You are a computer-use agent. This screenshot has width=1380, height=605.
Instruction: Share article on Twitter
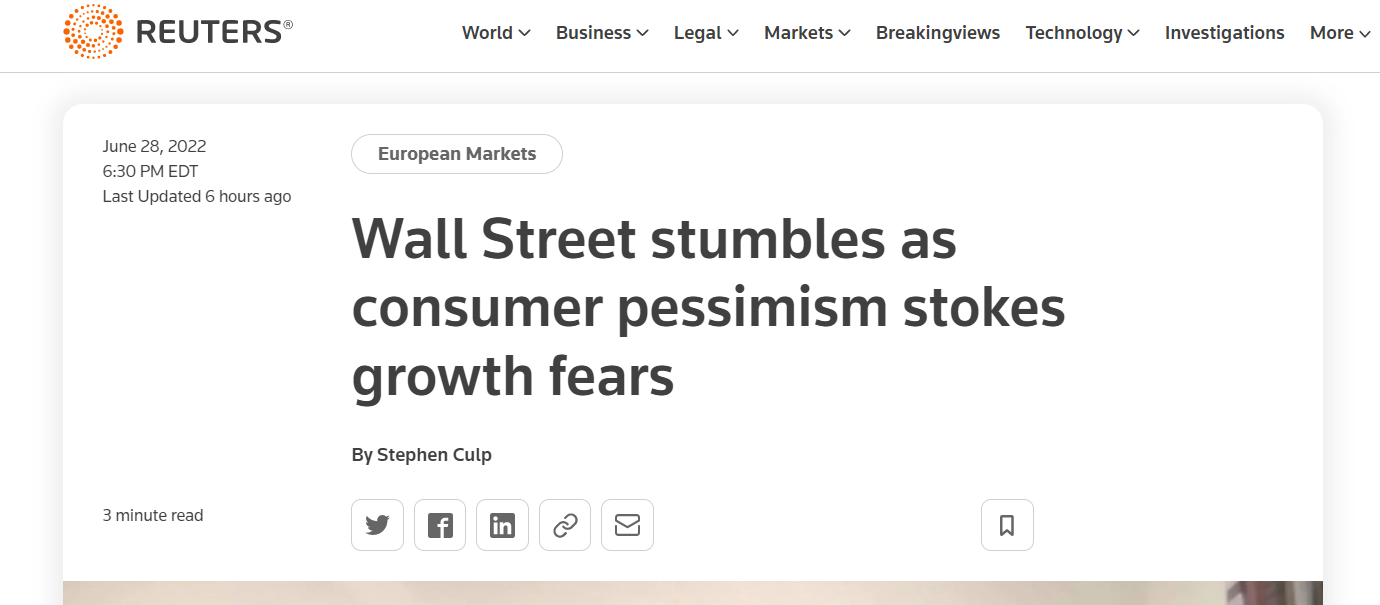pyautogui.click(x=377, y=525)
